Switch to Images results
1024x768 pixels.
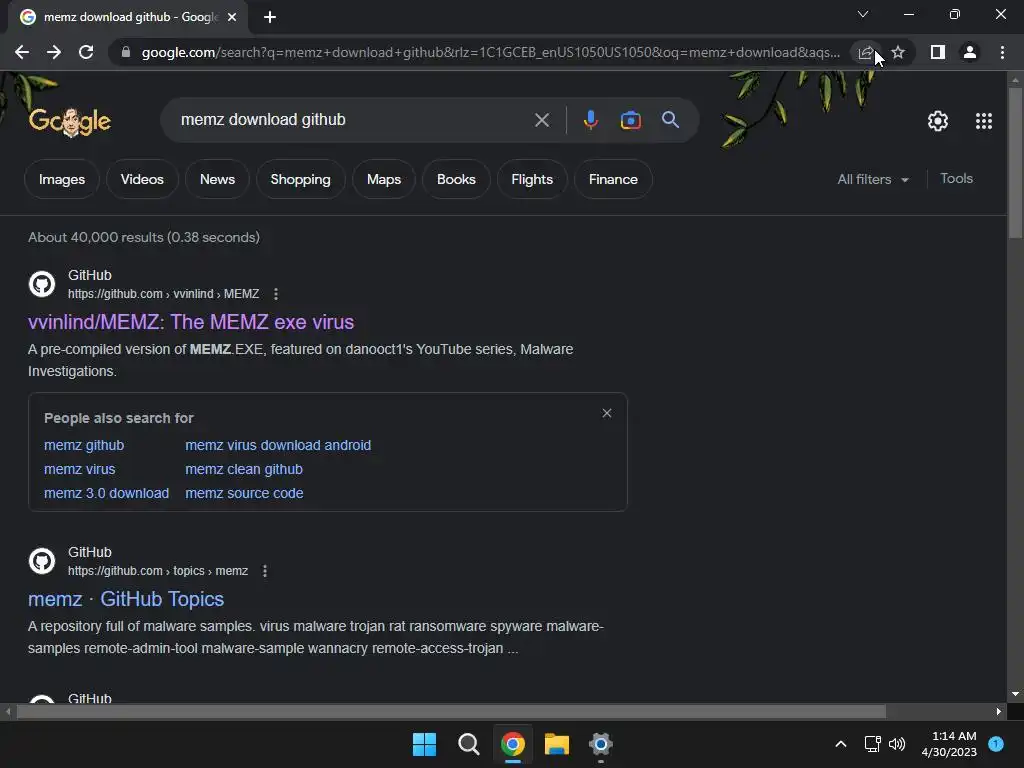point(61,179)
